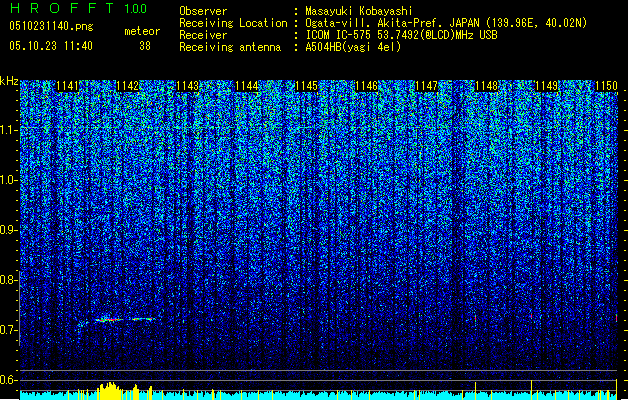The image size is (629, 400).
Task: Click the HROFFT 1.0.0 title text
Action: coord(79,8)
